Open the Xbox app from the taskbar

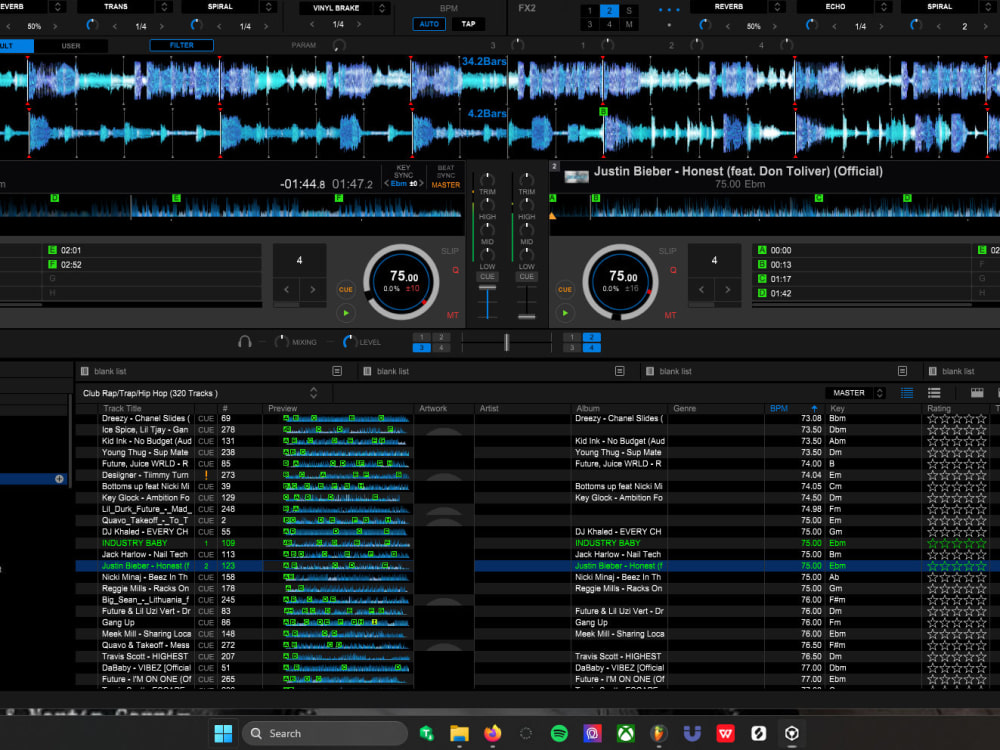[x=626, y=733]
